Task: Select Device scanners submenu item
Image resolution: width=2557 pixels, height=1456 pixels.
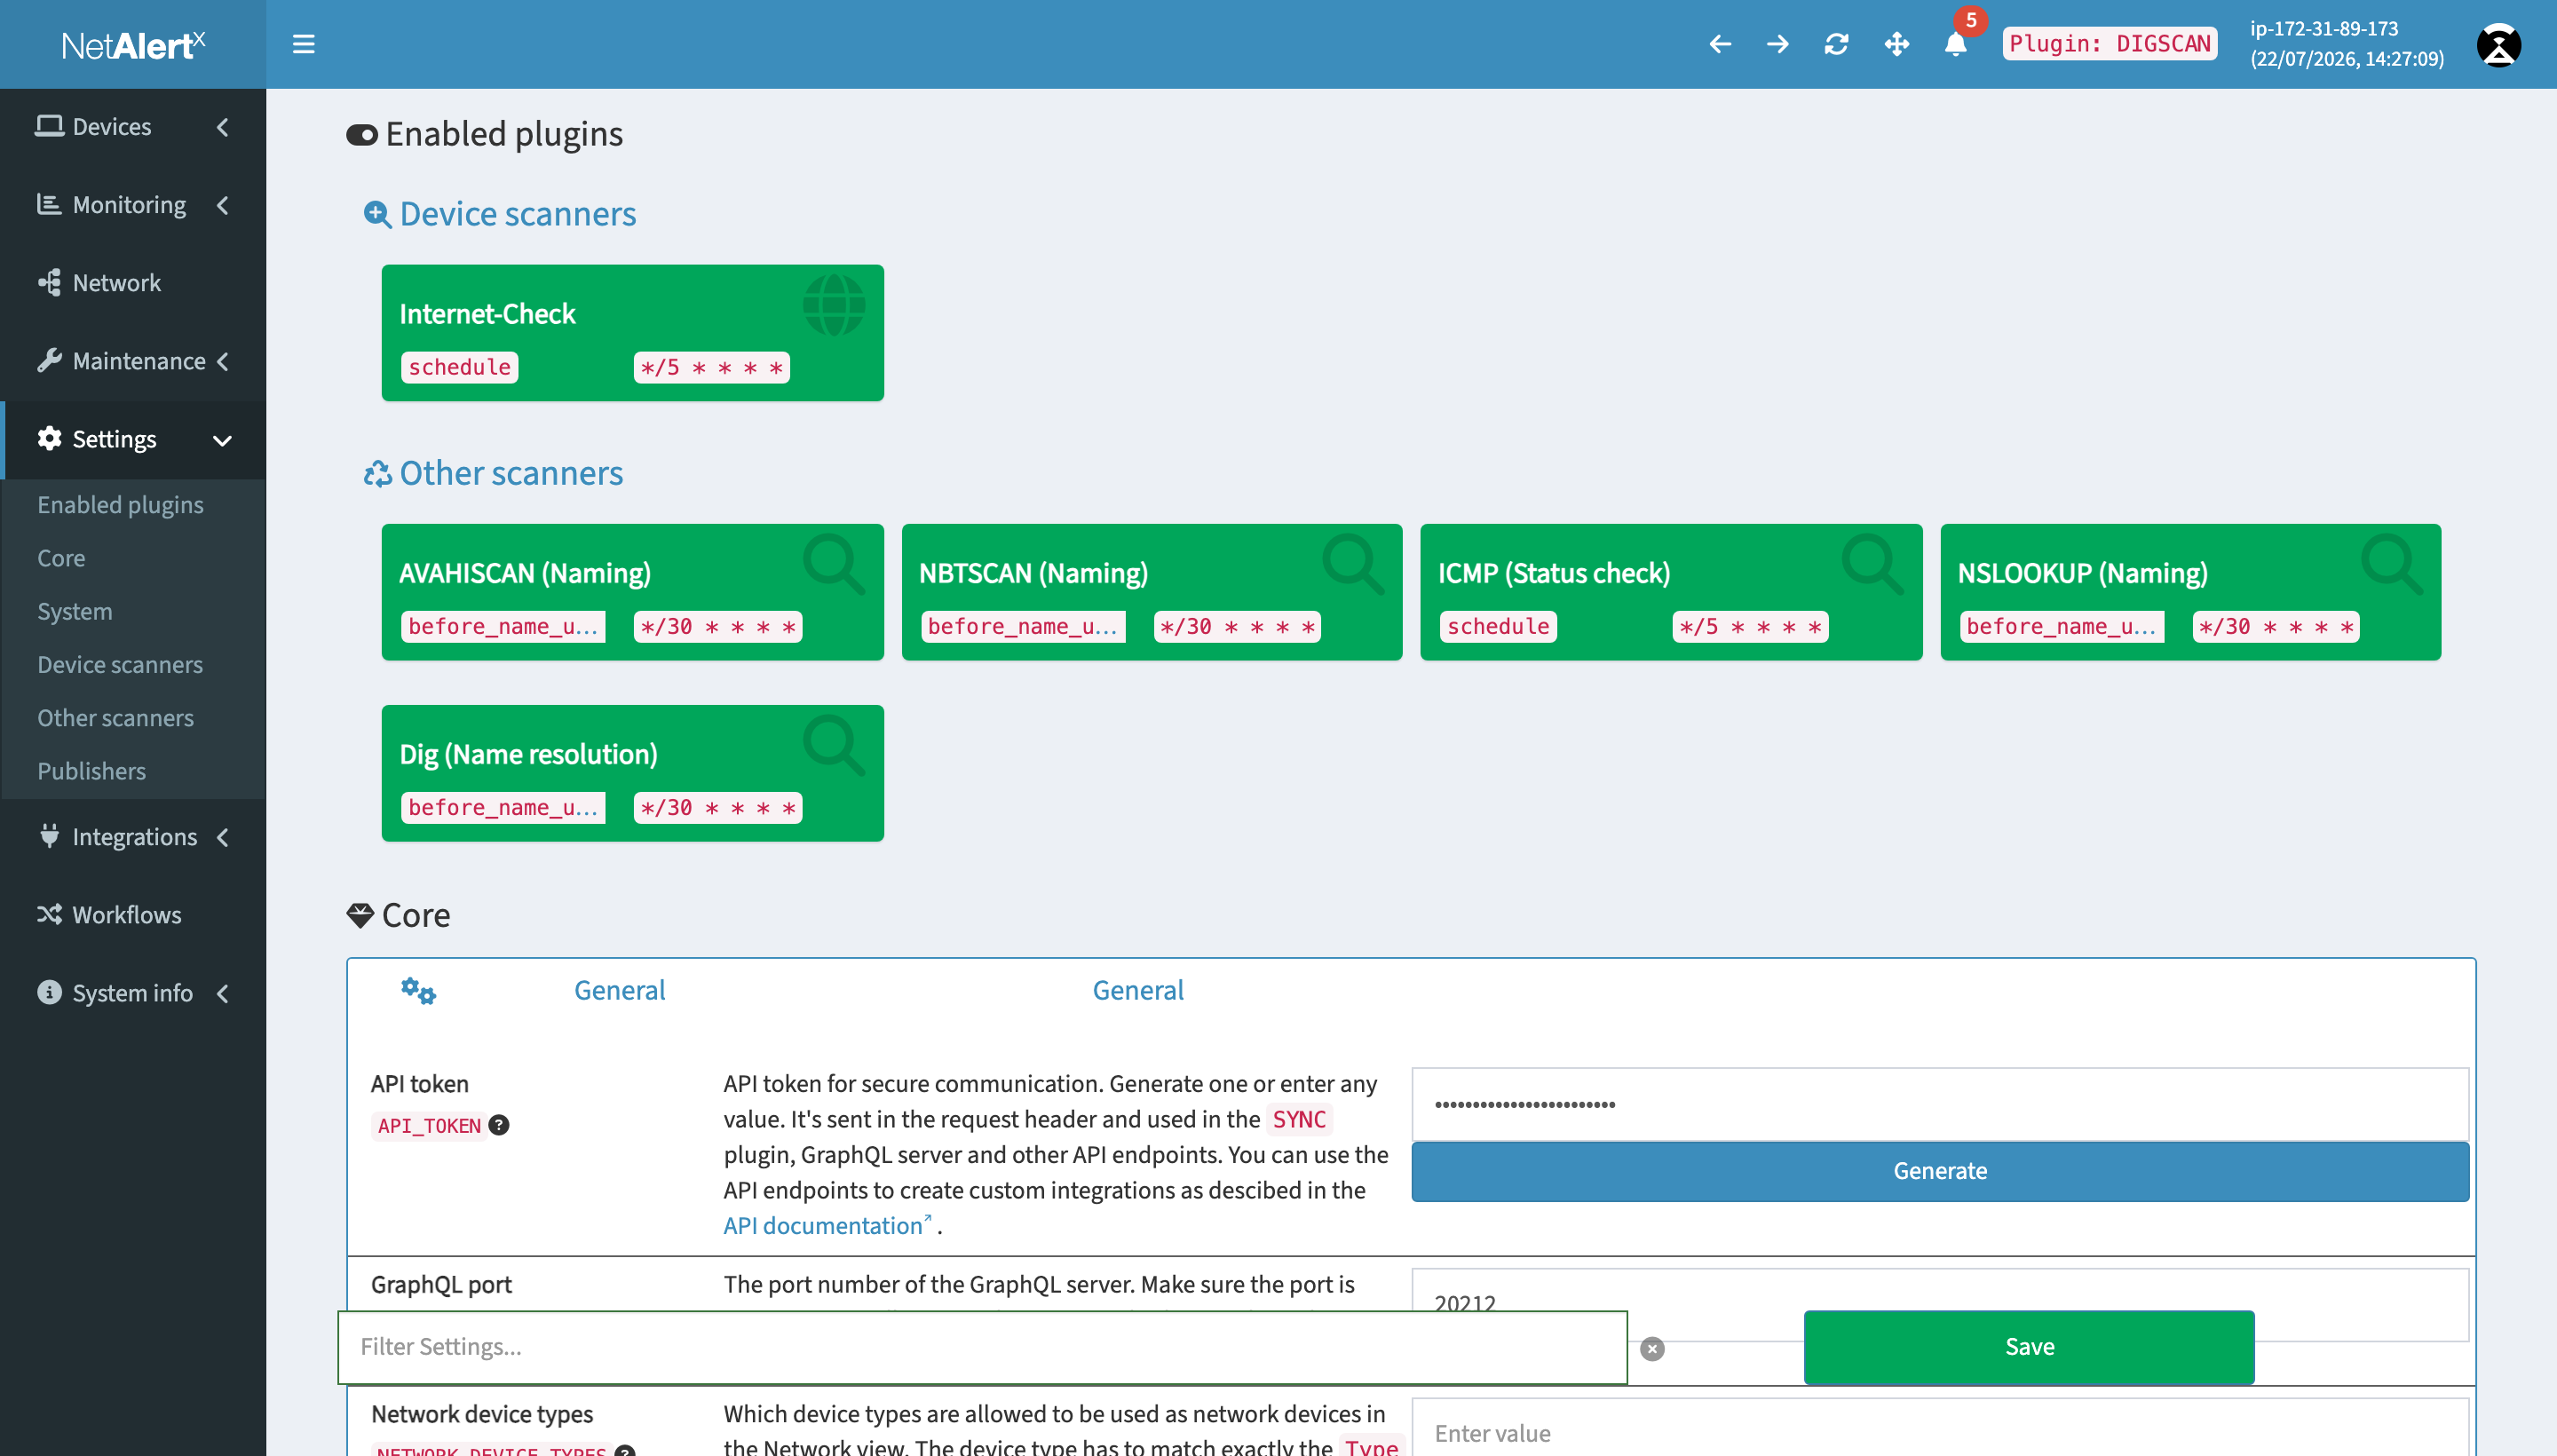Action: click(120, 665)
